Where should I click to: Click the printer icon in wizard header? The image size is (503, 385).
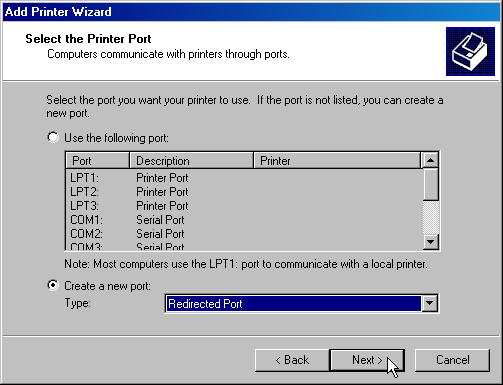tap(470, 51)
